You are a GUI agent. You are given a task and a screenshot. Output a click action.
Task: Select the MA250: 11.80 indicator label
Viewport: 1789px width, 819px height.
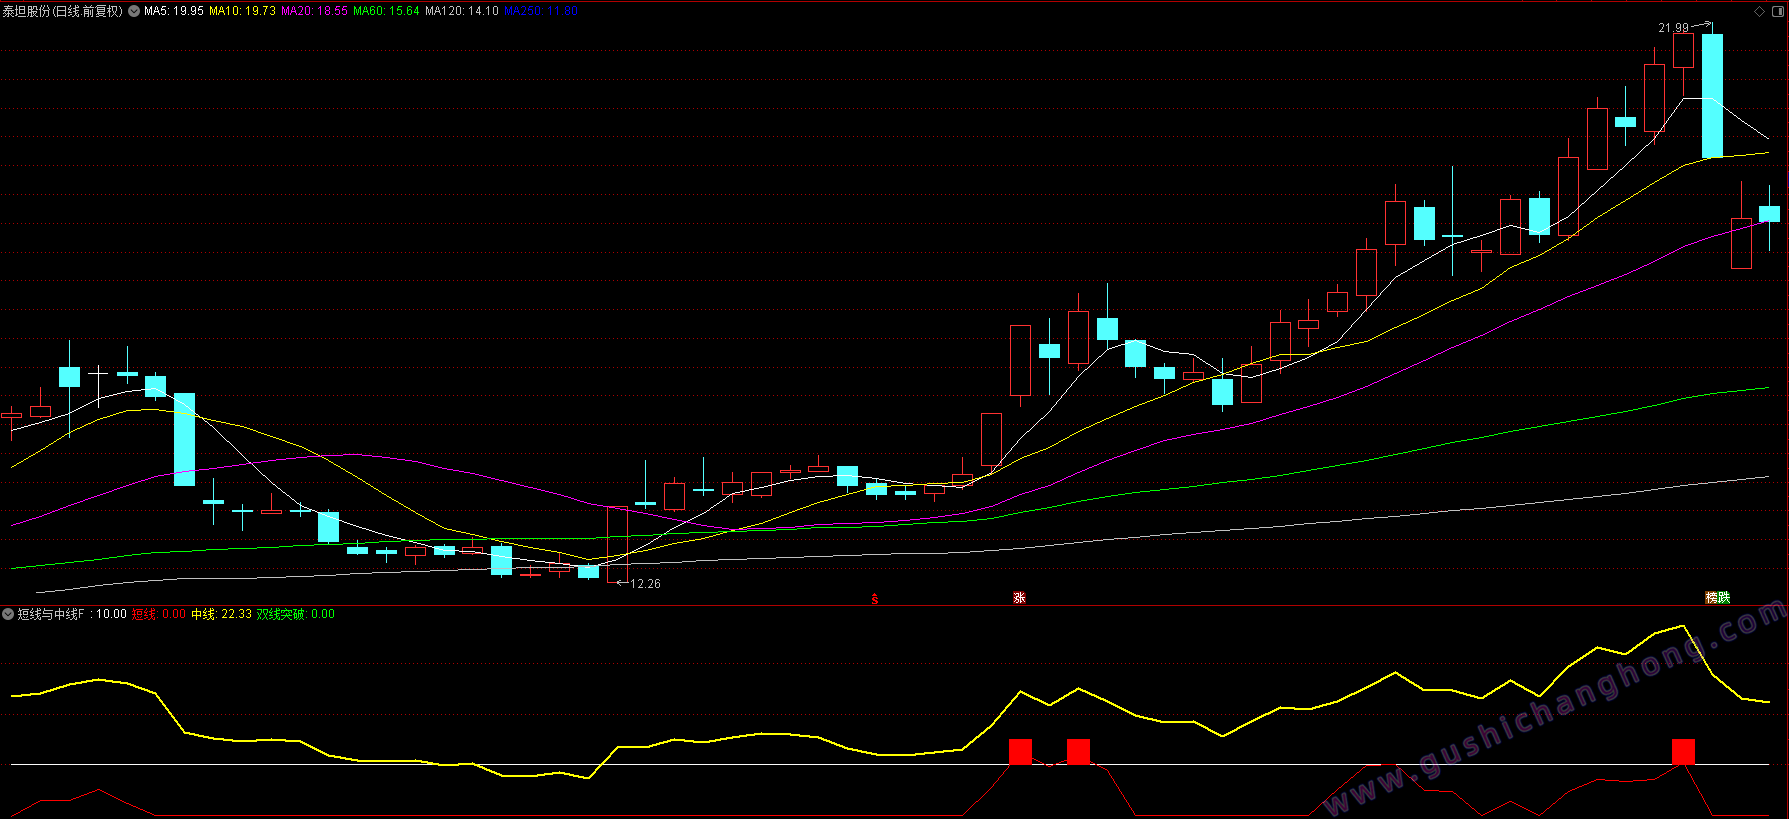click(541, 11)
